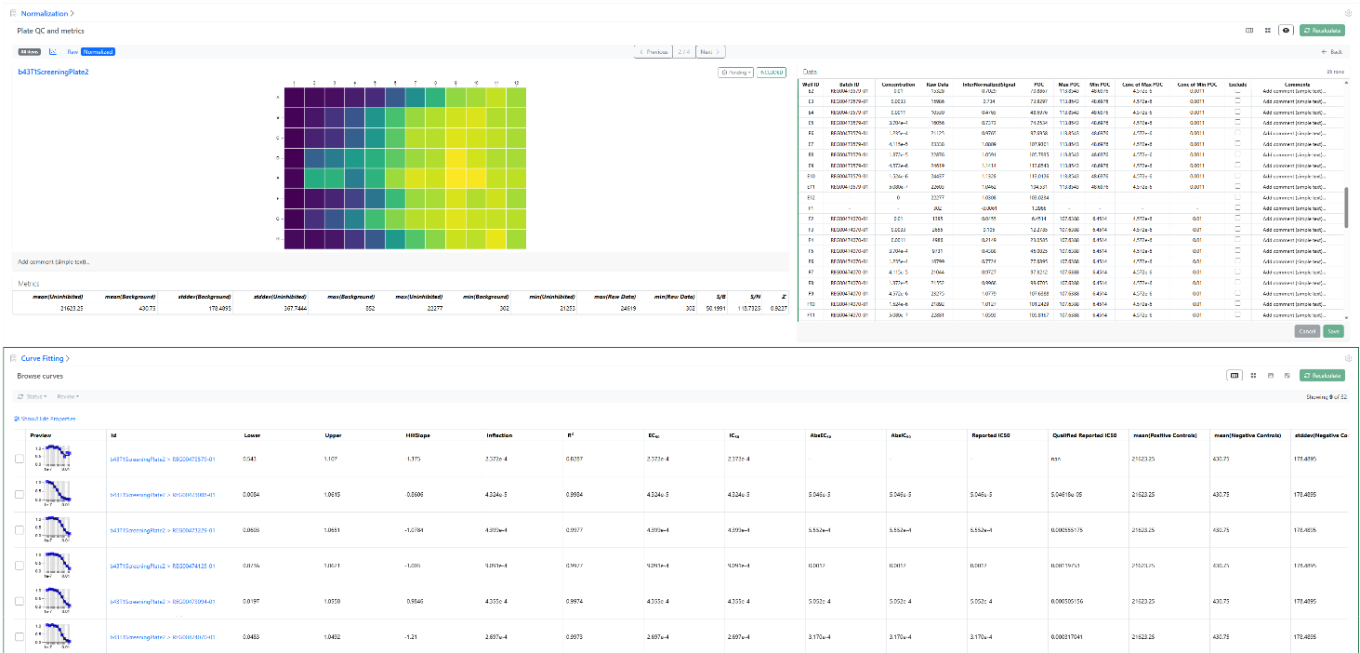Open preview thumbnail of first curve row
Screen dimensions: 1360x653
tap(54, 459)
